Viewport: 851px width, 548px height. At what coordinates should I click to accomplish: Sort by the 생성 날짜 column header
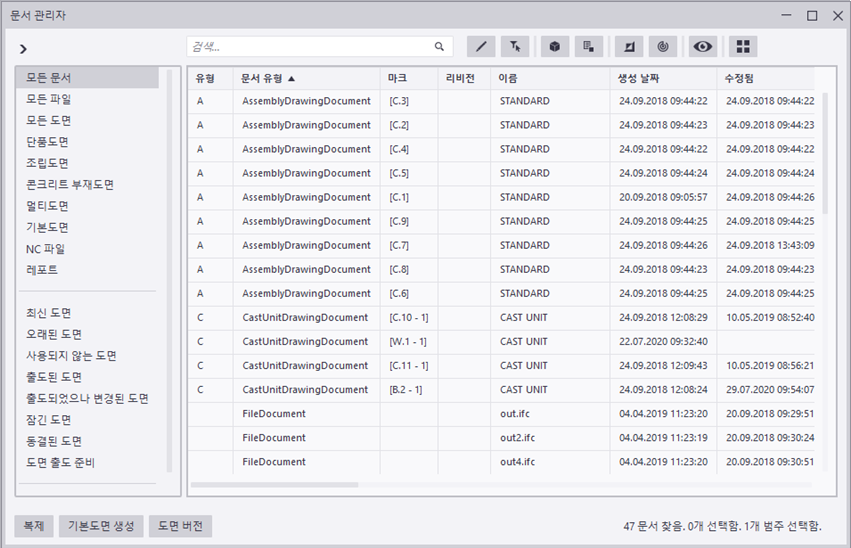click(x=664, y=78)
